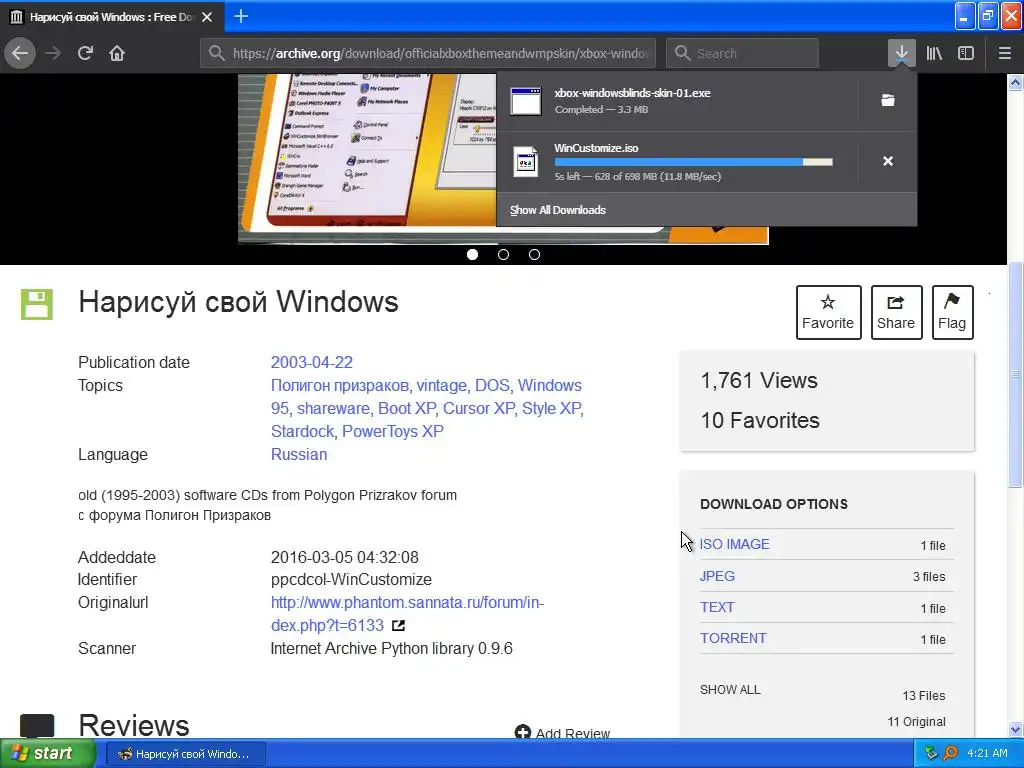
Task: Expand TEXT download option
Action: [717, 607]
